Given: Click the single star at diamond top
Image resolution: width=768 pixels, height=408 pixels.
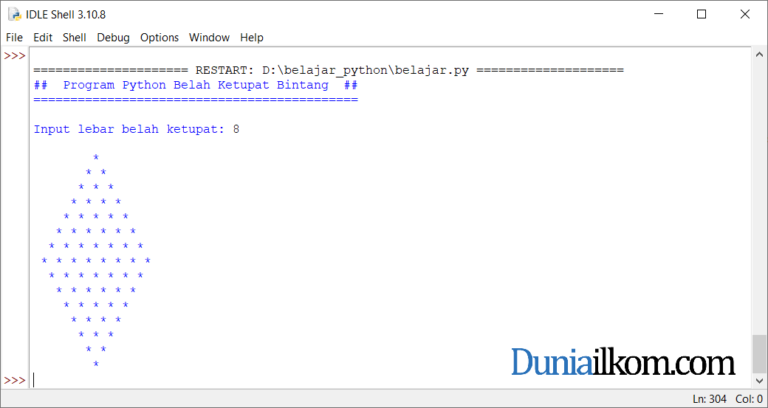Looking at the screenshot, I should click(96, 157).
